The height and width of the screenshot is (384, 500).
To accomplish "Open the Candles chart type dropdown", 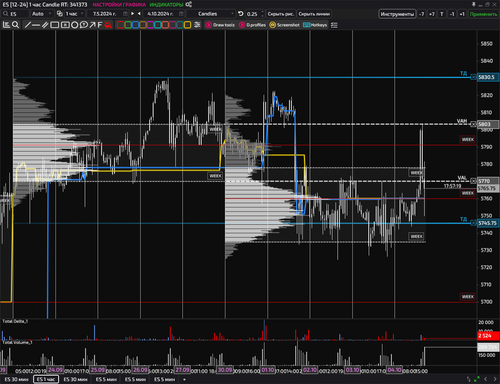I will pyautogui.click(x=211, y=14).
